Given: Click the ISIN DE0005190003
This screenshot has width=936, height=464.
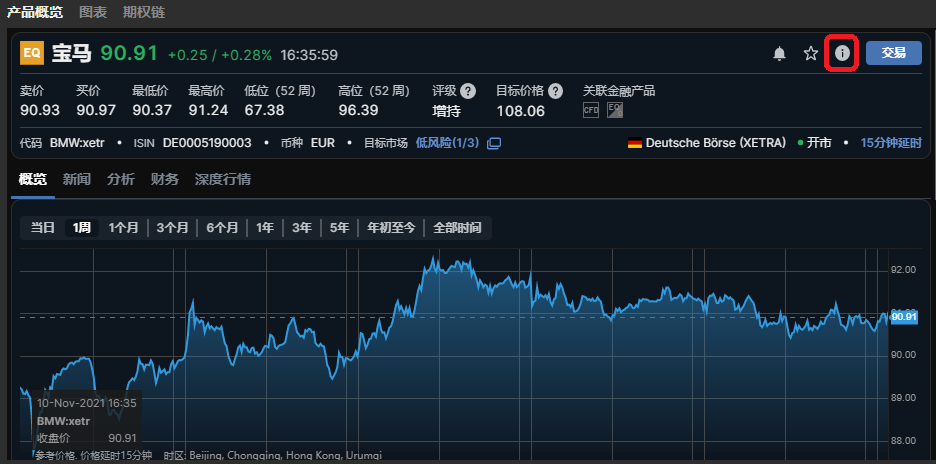Looking at the screenshot, I should coord(207,143).
